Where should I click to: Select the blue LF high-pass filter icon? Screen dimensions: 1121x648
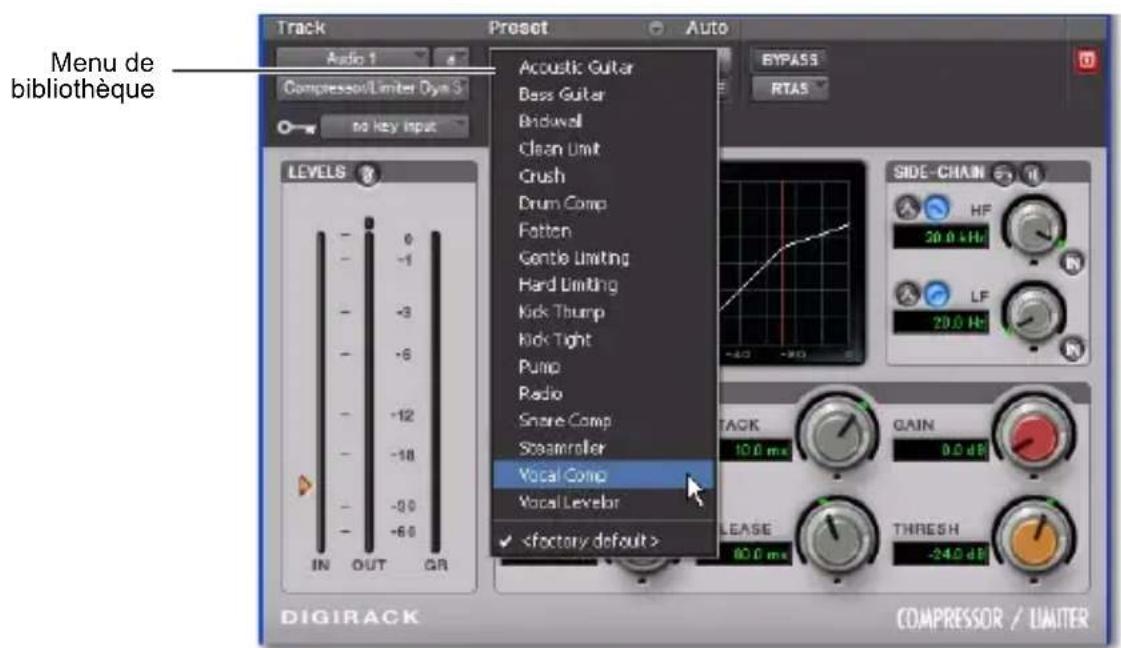[x=937, y=294]
